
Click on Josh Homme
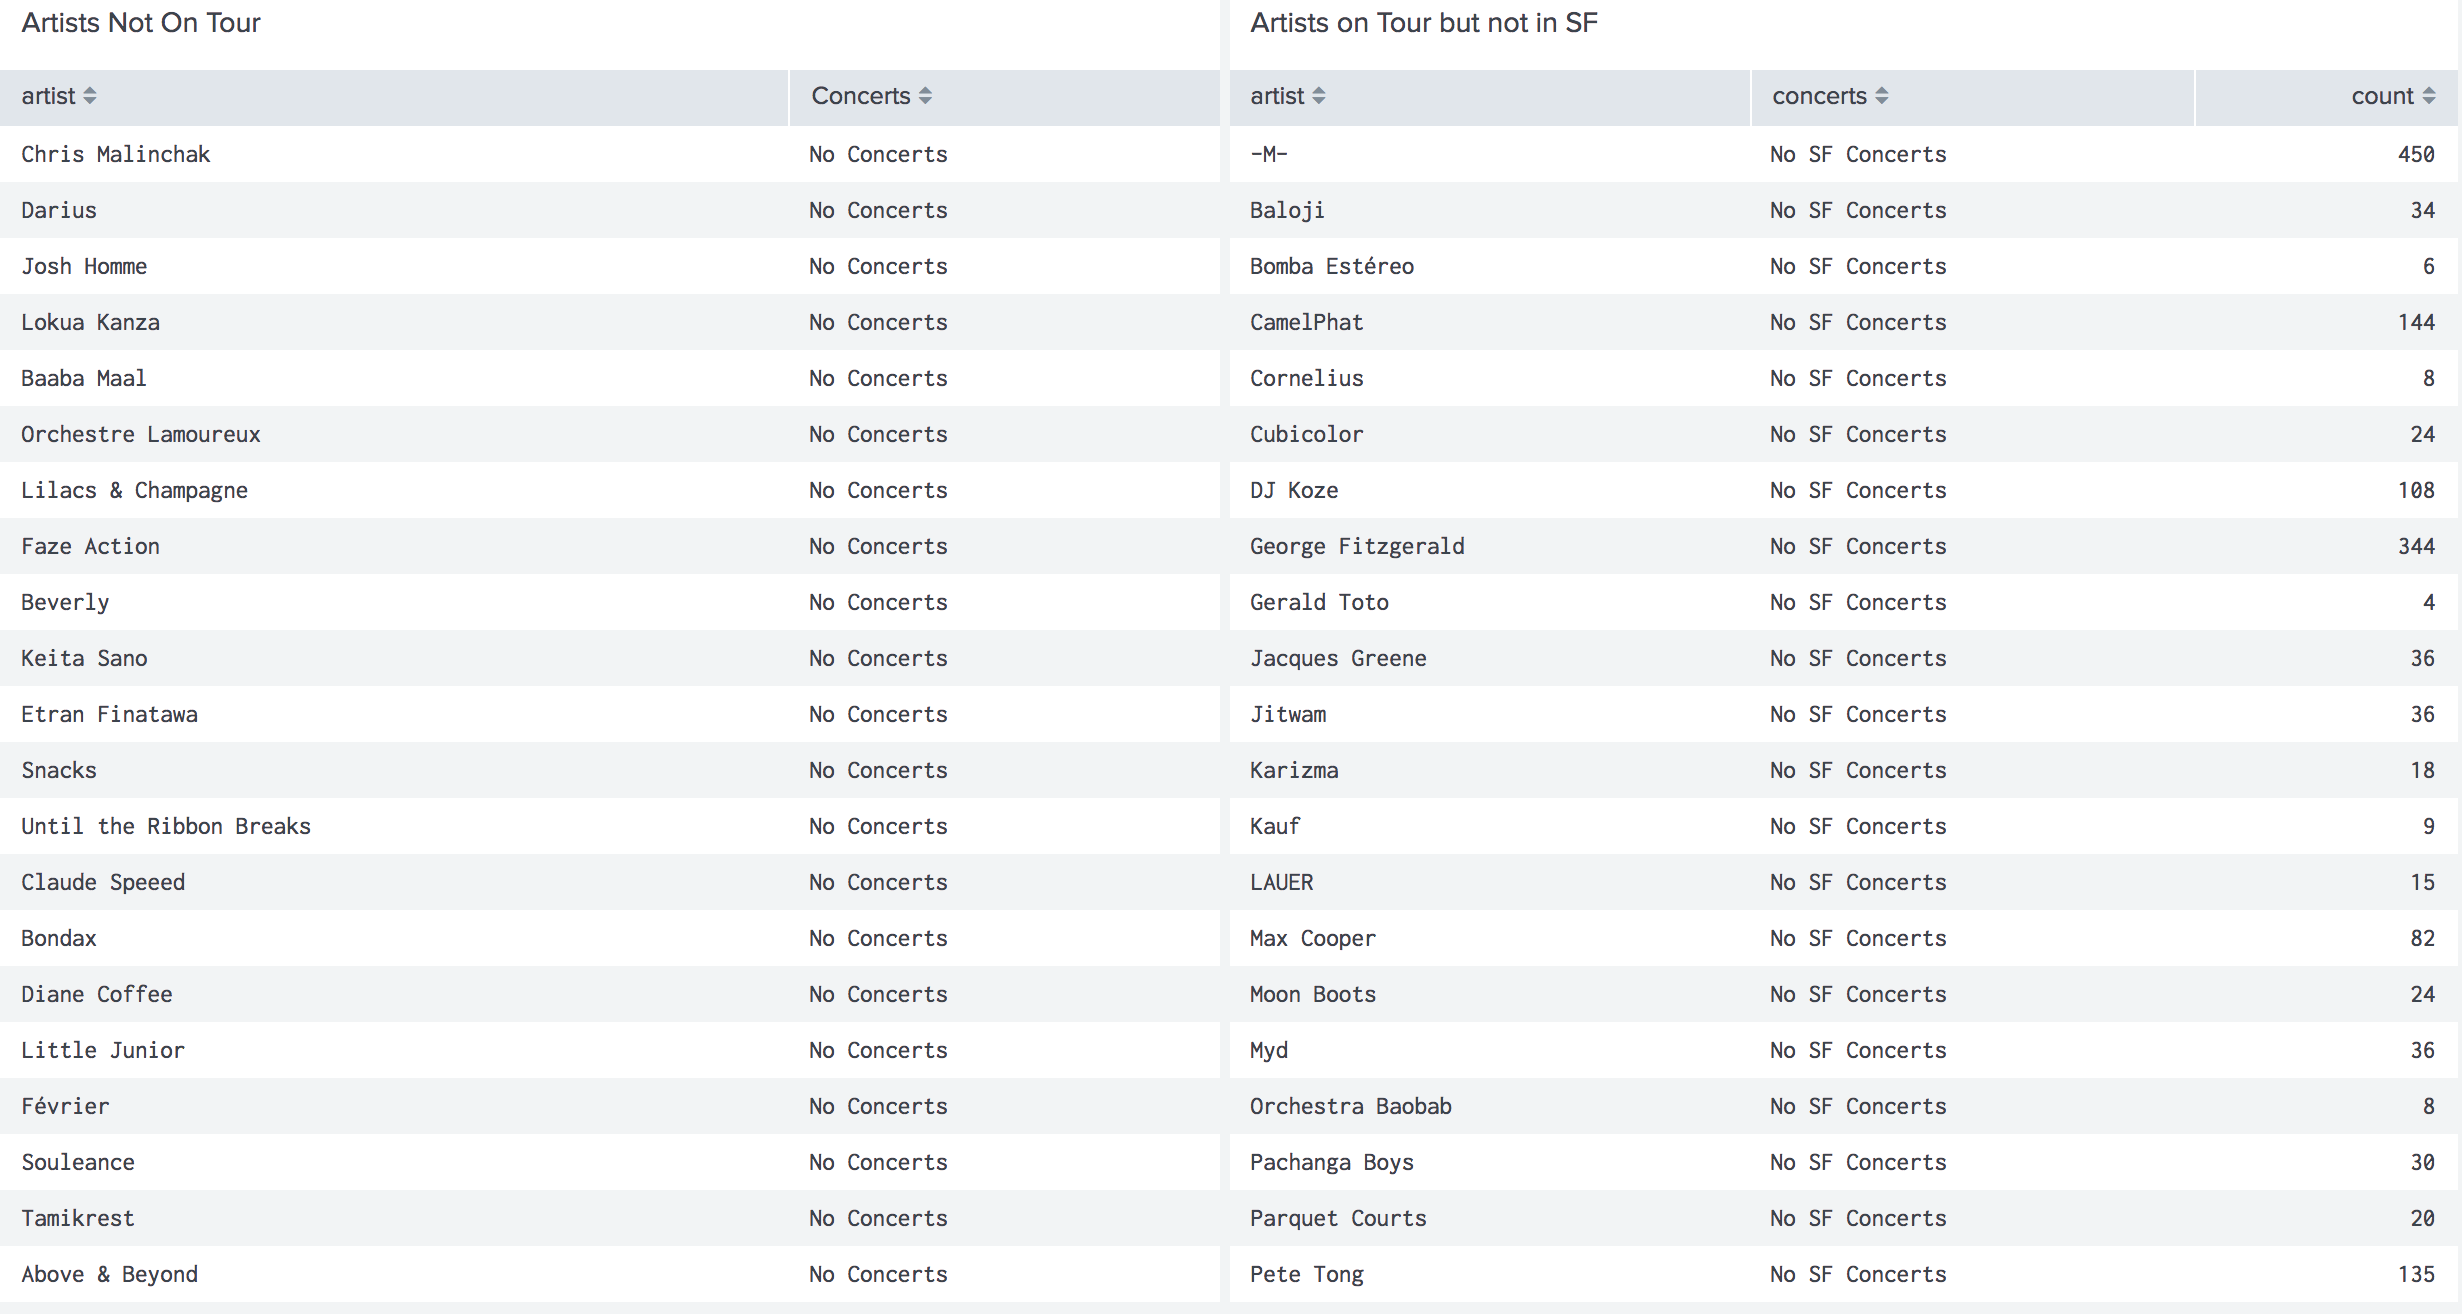point(84,266)
